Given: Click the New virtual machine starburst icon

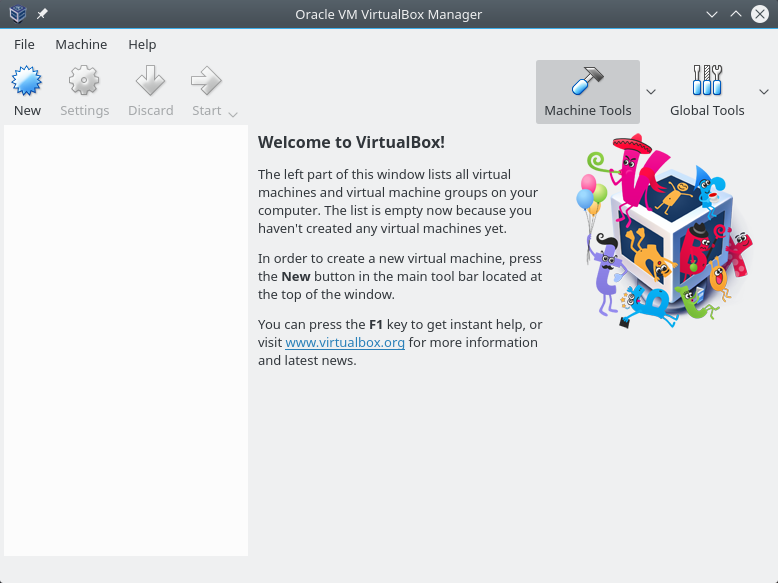Looking at the screenshot, I should click(x=27, y=81).
